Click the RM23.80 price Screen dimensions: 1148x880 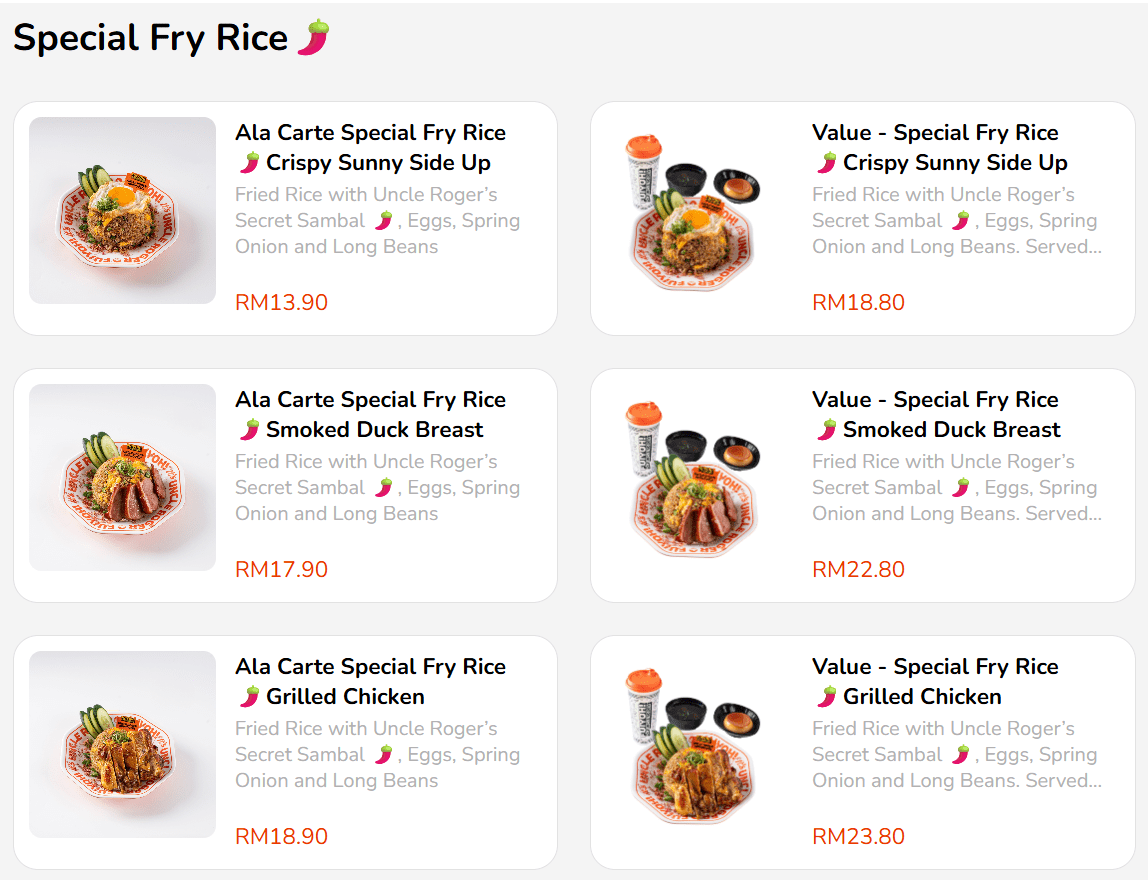[x=858, y=836]
